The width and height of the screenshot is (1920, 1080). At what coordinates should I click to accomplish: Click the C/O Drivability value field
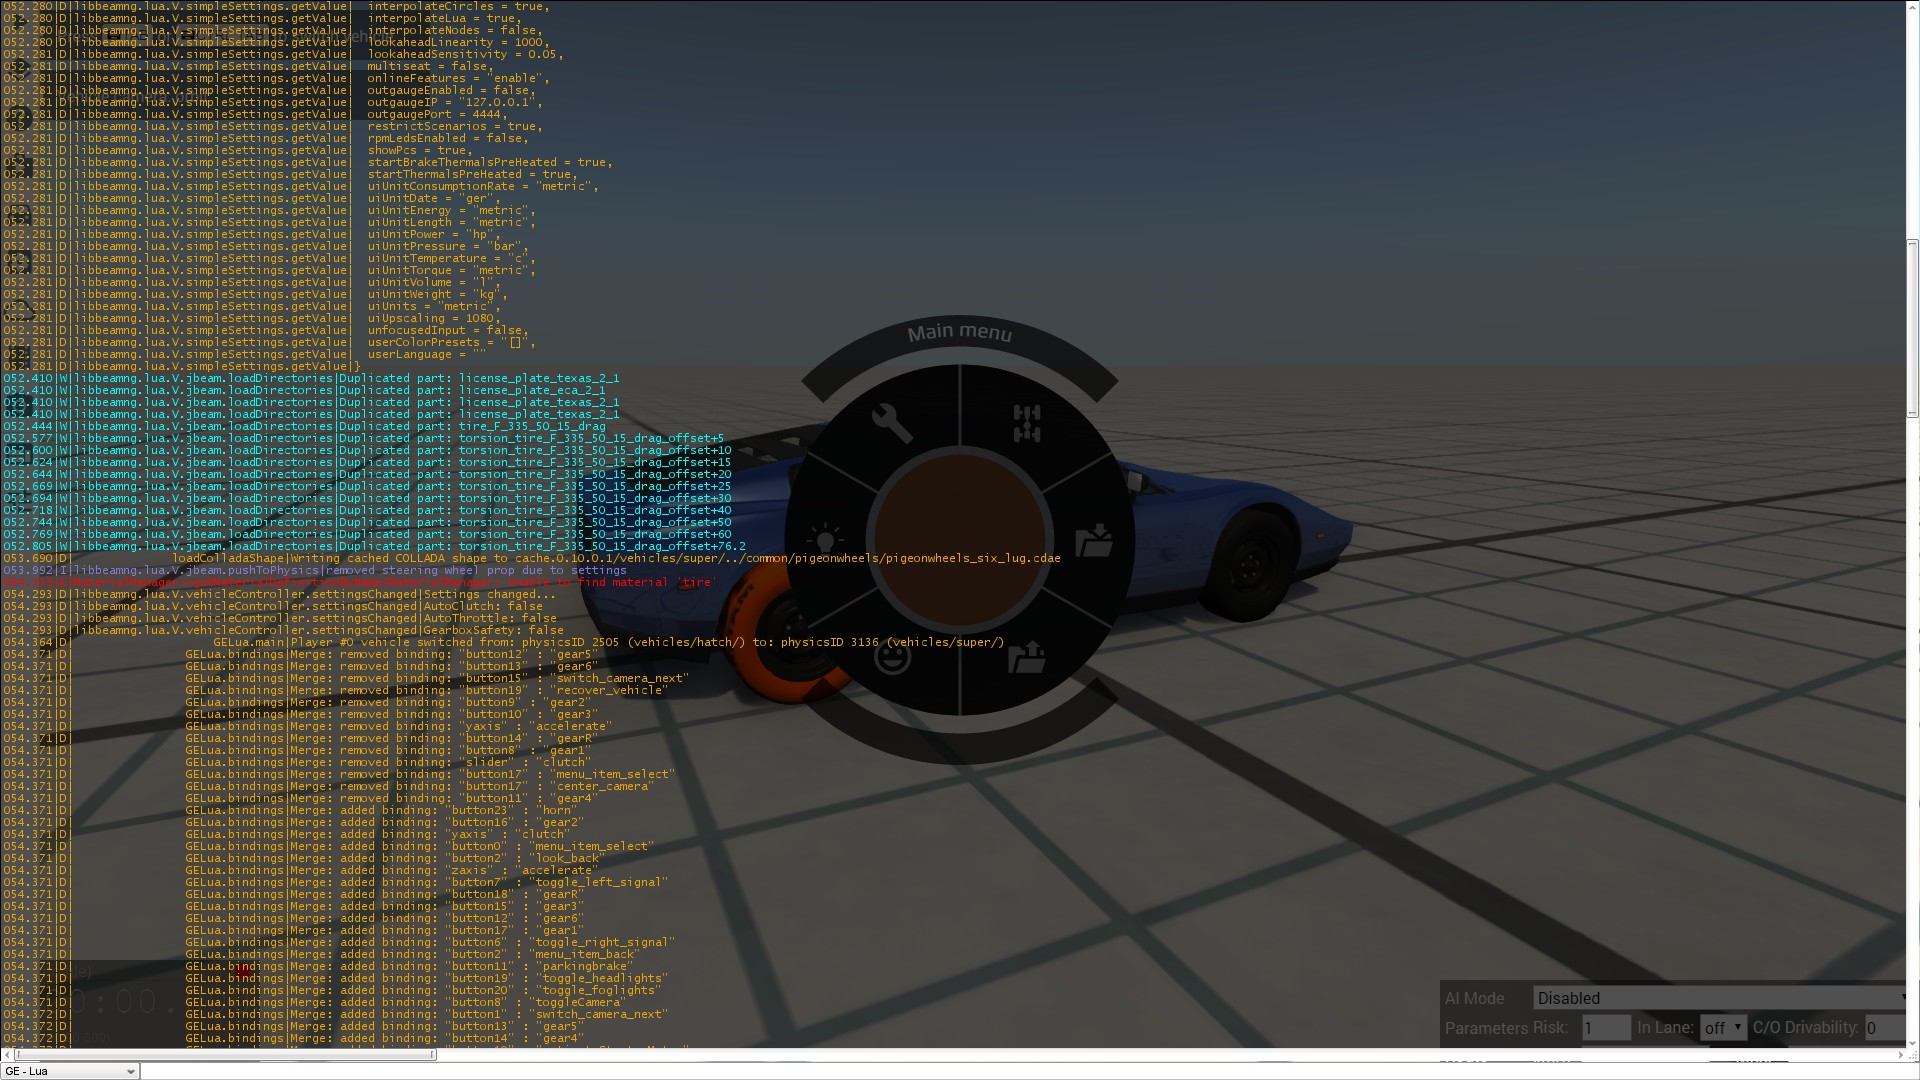[1883, 1027]
